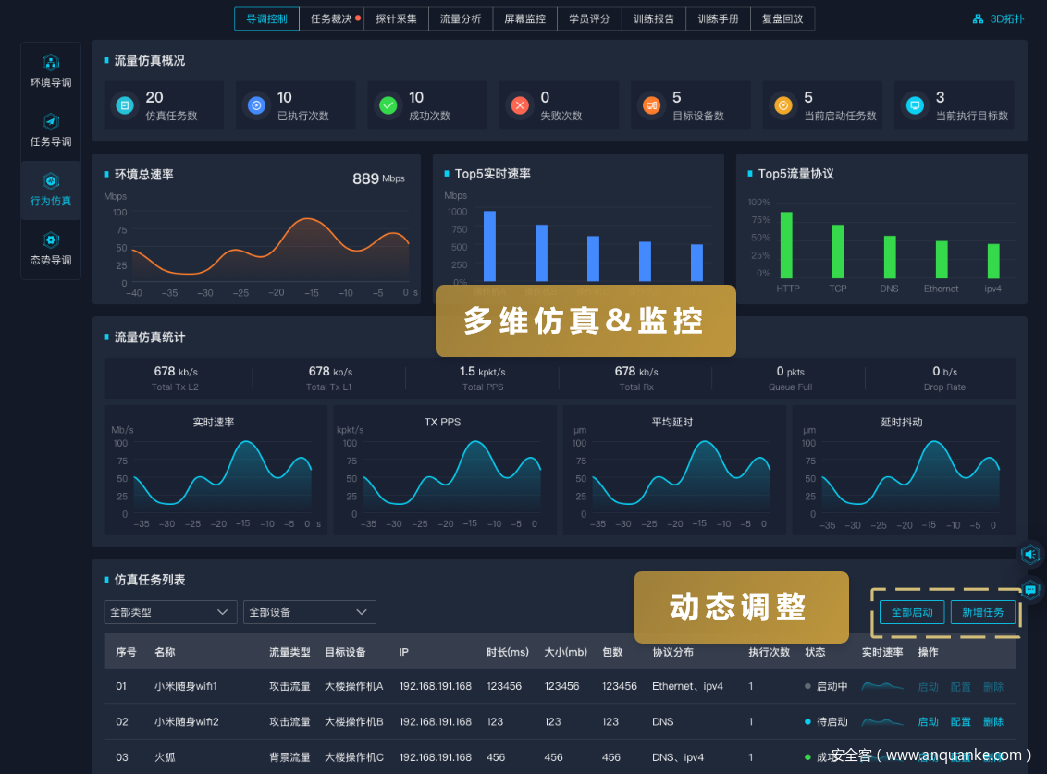Switch to the 流量分析 tab
1047x774 pixels.
click(x=460, y=19)
